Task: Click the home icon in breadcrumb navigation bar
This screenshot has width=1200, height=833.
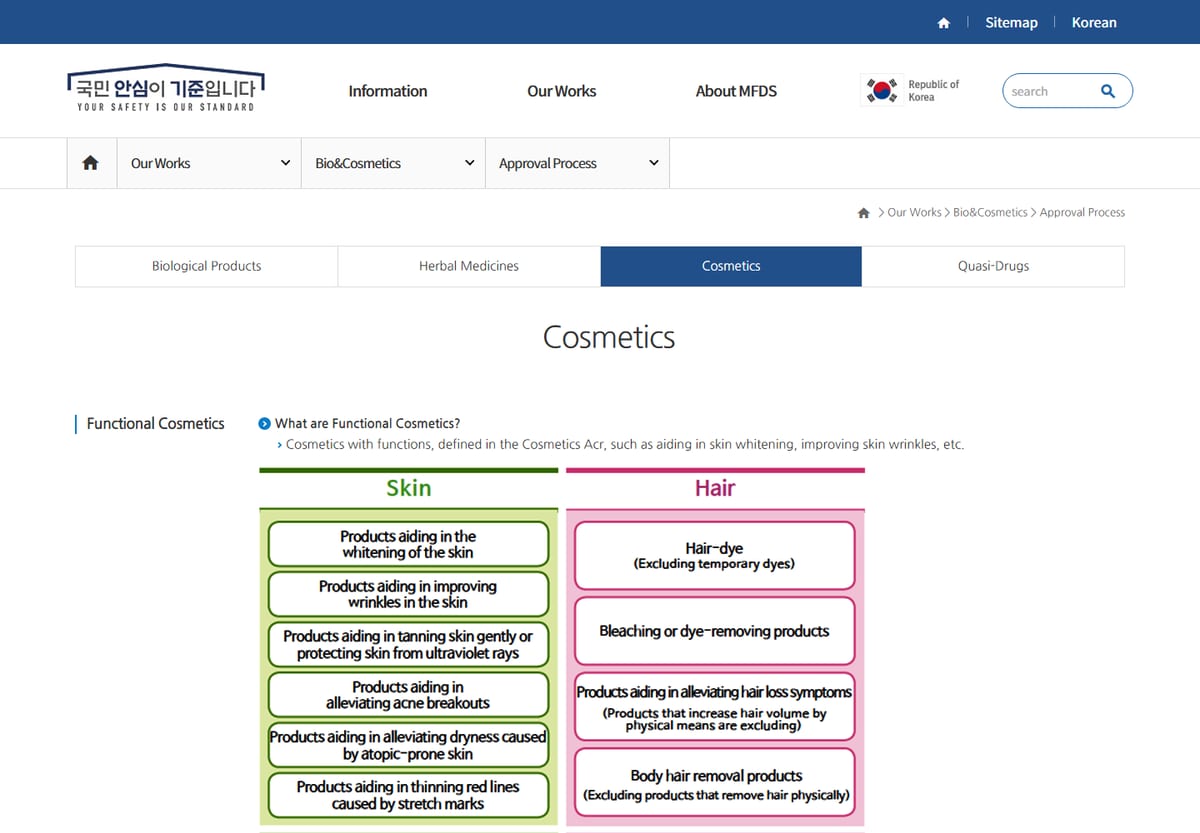Action: tap(91, 163)
